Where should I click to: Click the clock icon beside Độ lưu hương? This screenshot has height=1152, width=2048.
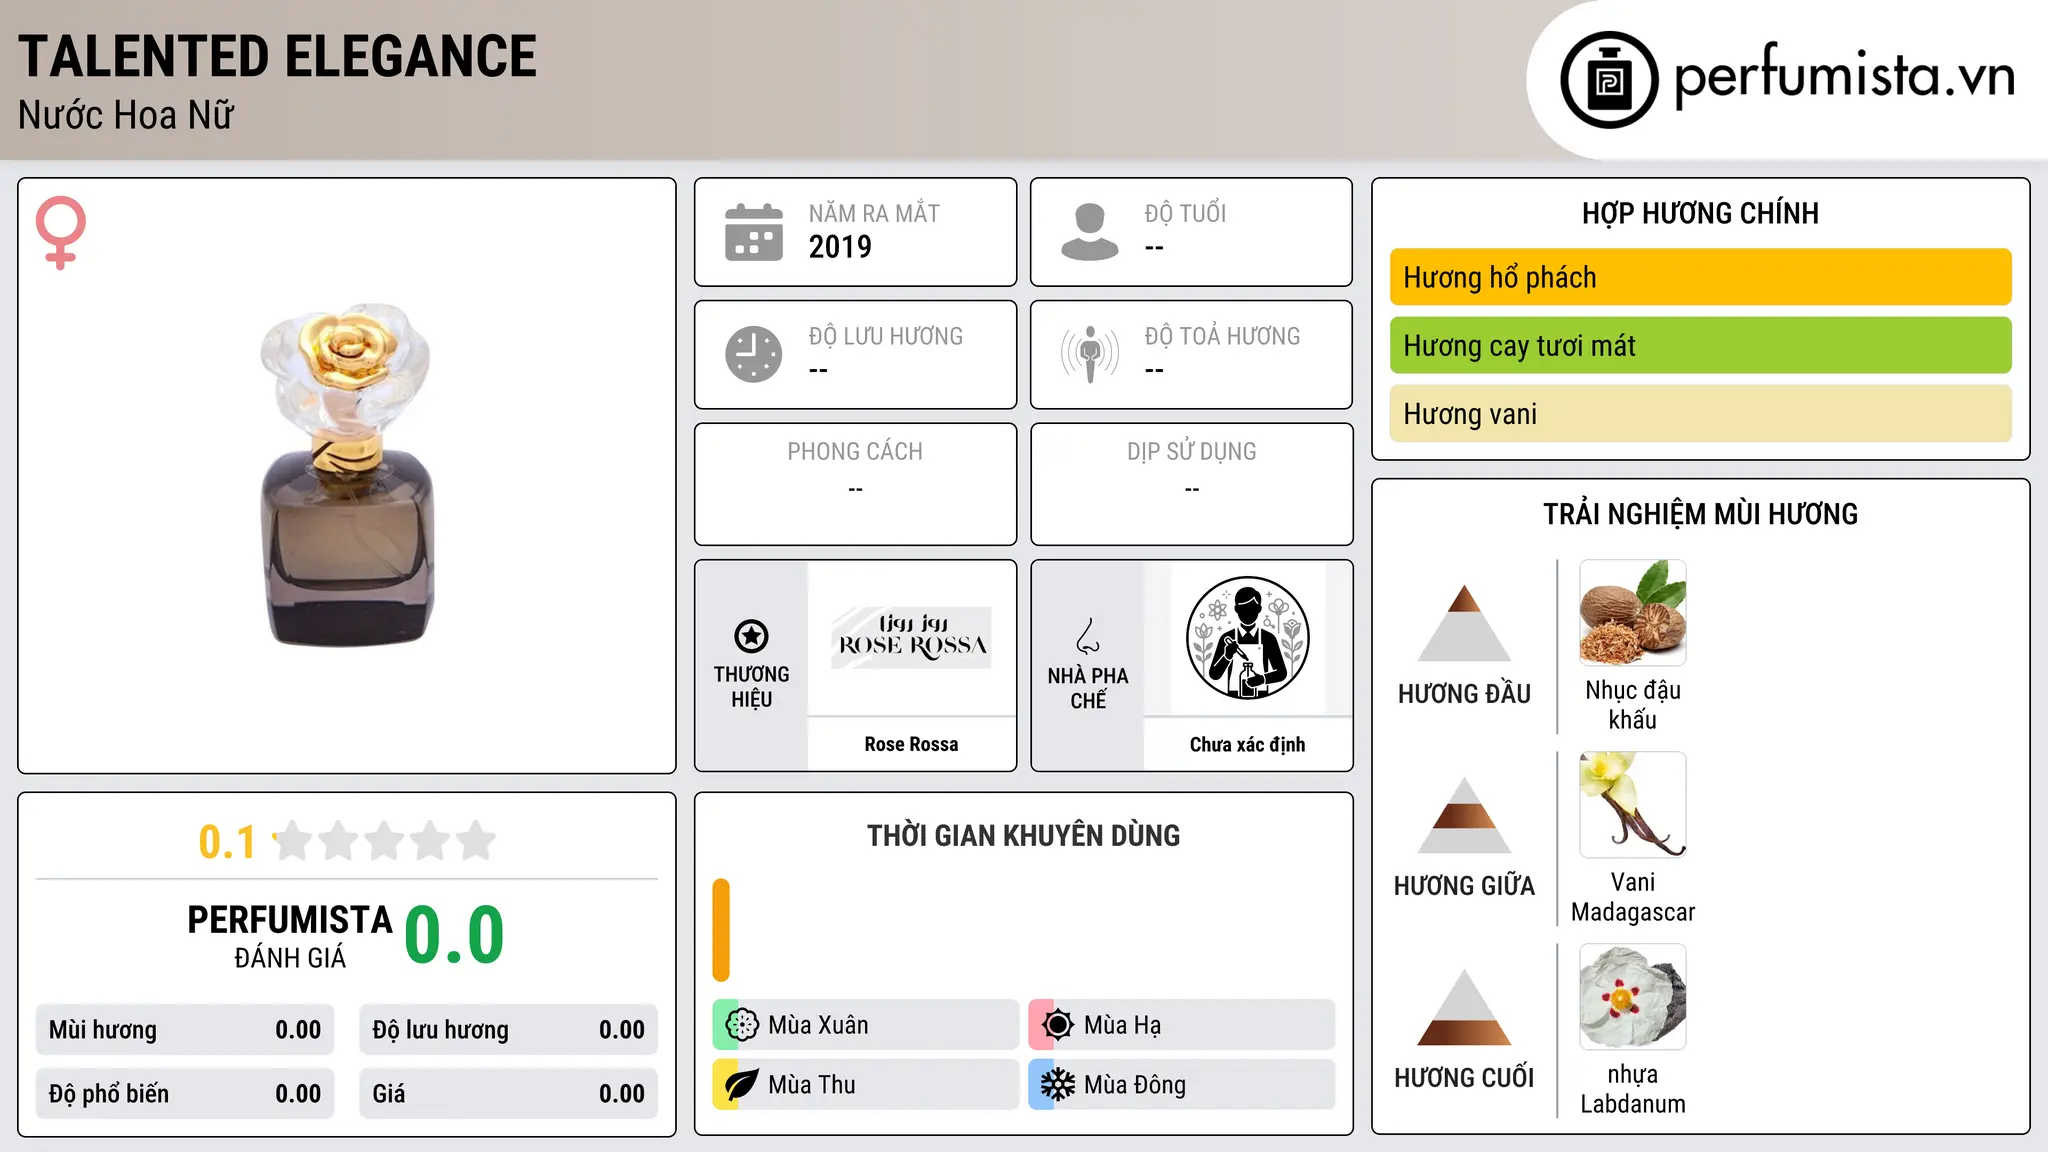[x=754, y=354]
